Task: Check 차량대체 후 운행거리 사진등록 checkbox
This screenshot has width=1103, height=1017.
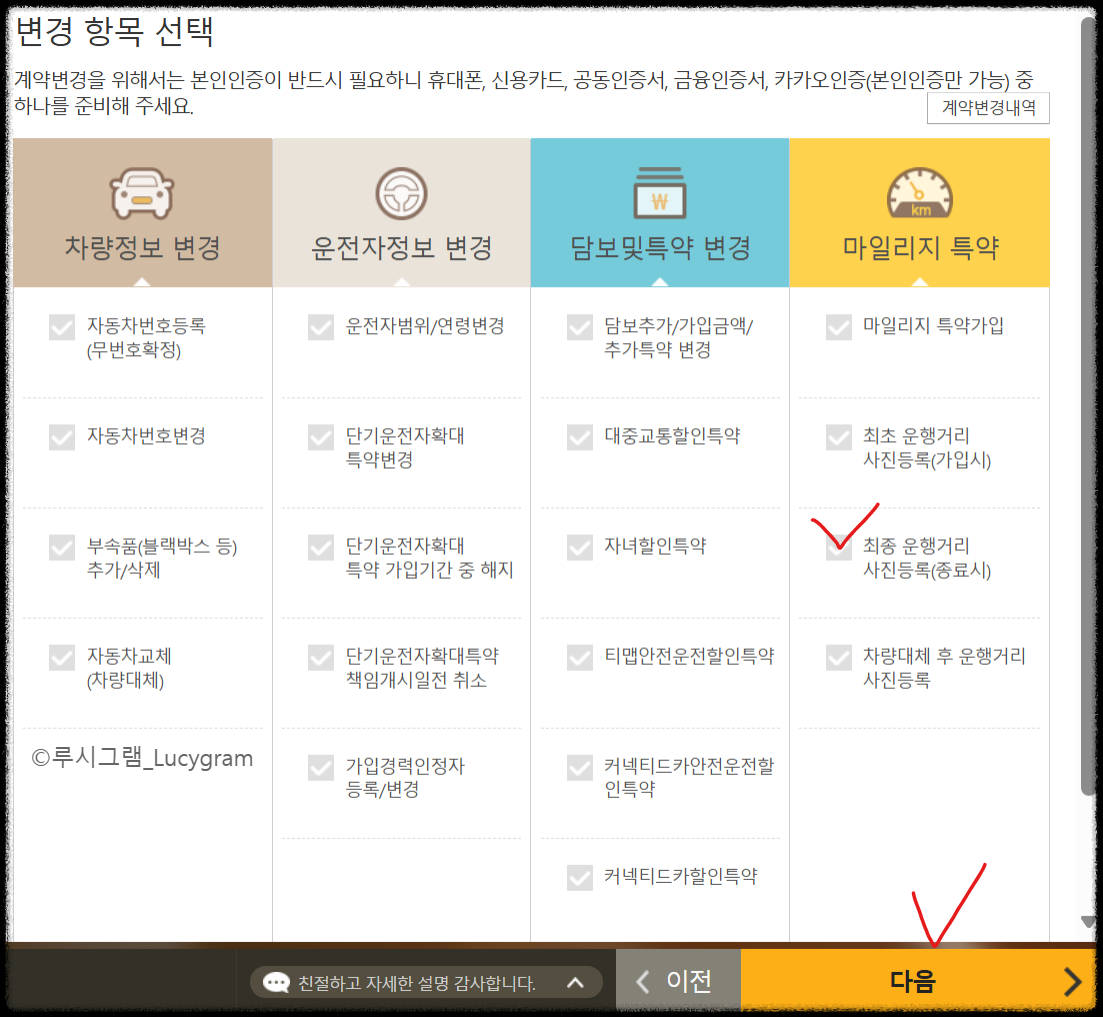Action: 839,658
